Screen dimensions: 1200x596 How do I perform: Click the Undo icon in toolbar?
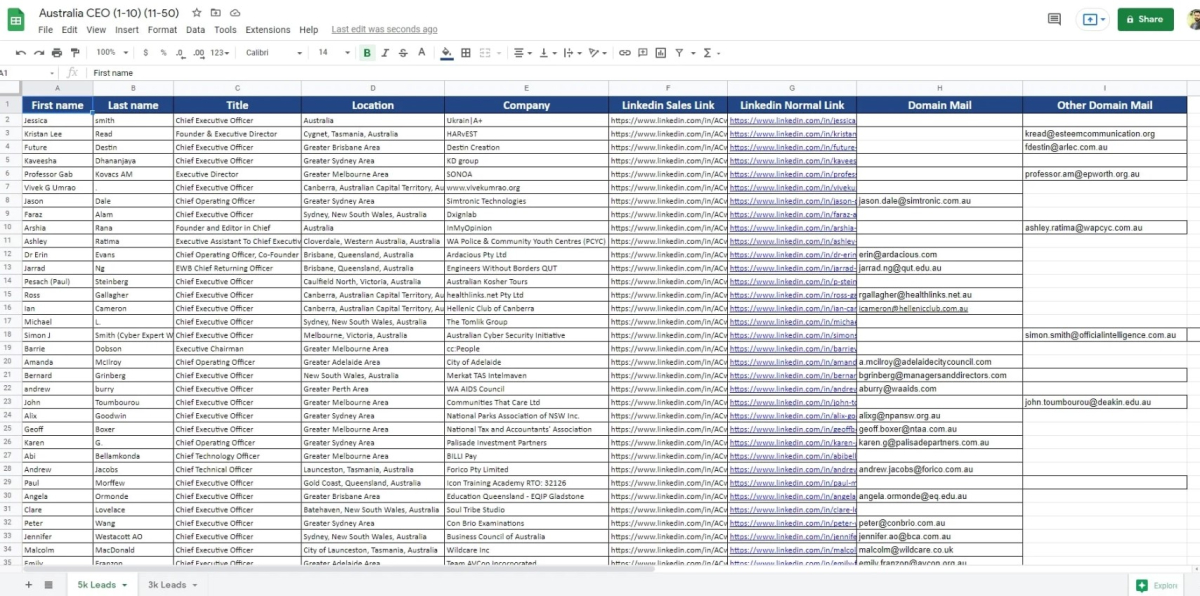(23, 52)
